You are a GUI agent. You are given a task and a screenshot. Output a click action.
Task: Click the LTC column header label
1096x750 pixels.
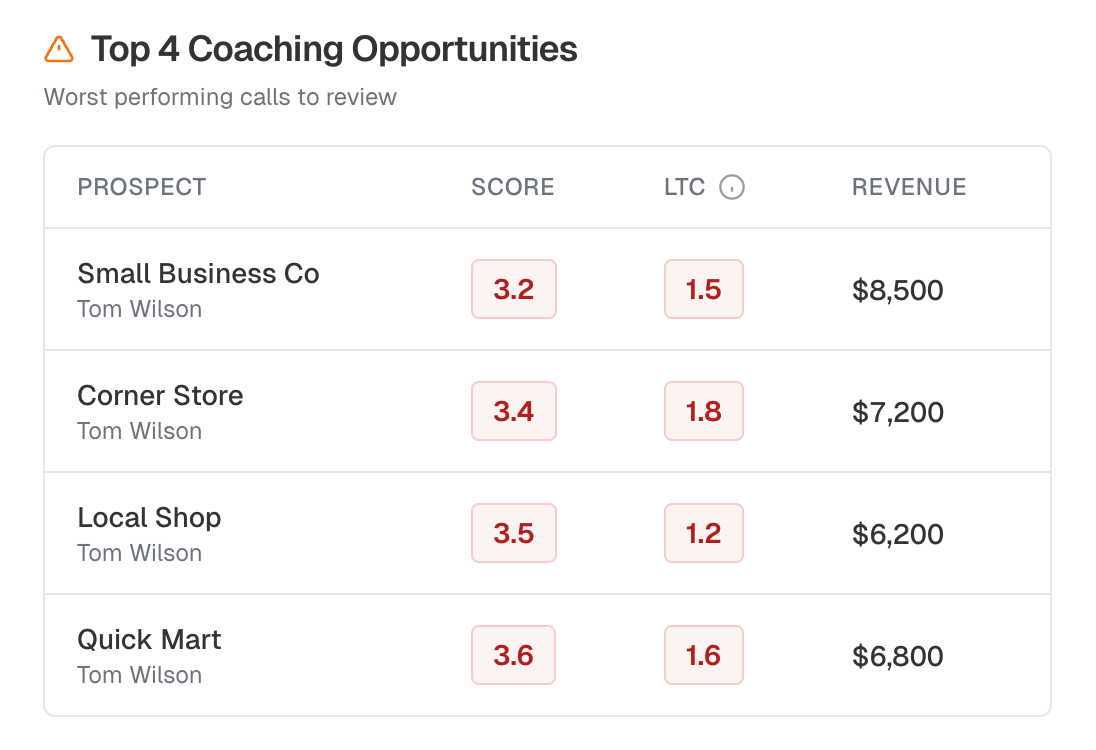(684, 187)
